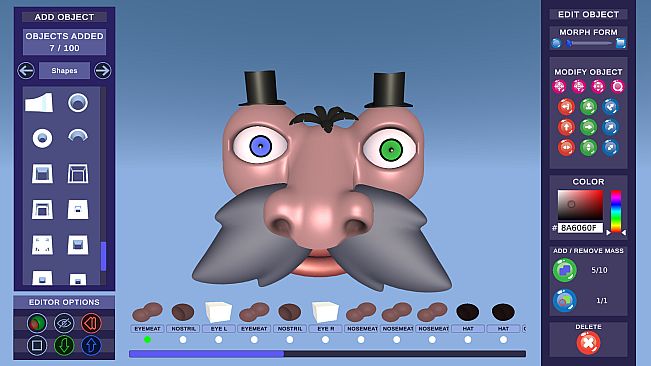Click the blue up arrow editor option
This screenshot has height=366, width=651.
91,345
